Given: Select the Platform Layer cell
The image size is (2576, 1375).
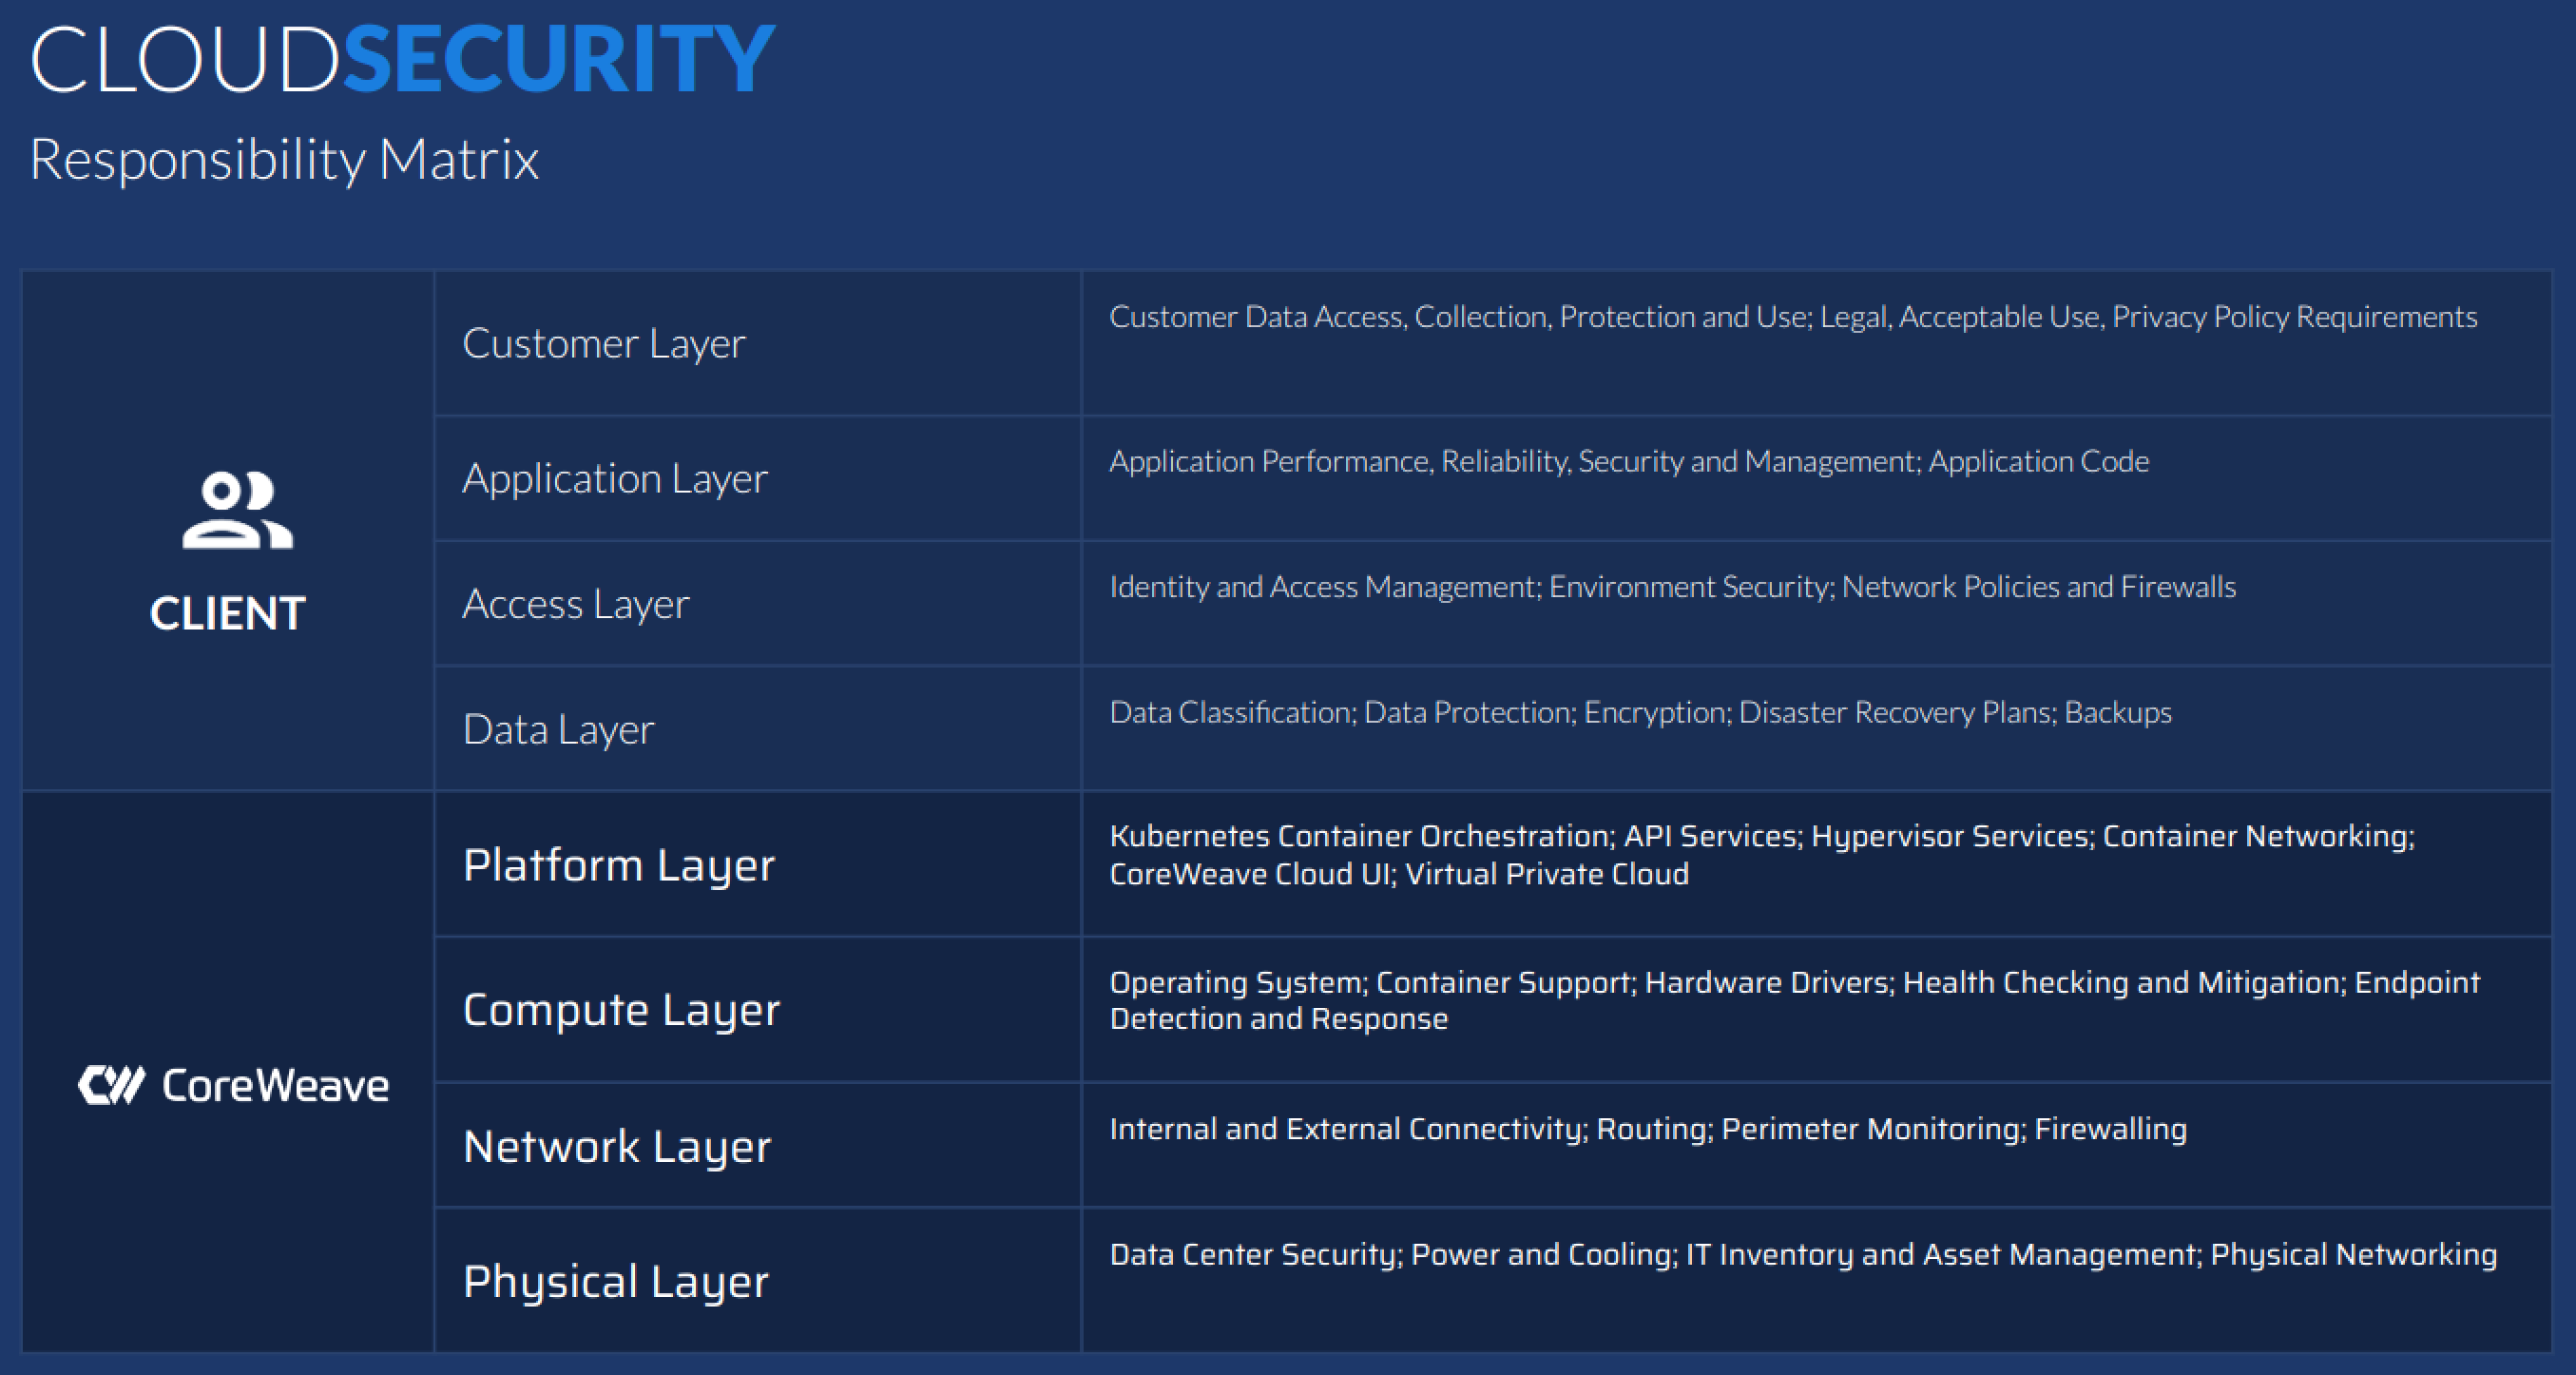Looking at the screenshot, I should pos(758,864).
